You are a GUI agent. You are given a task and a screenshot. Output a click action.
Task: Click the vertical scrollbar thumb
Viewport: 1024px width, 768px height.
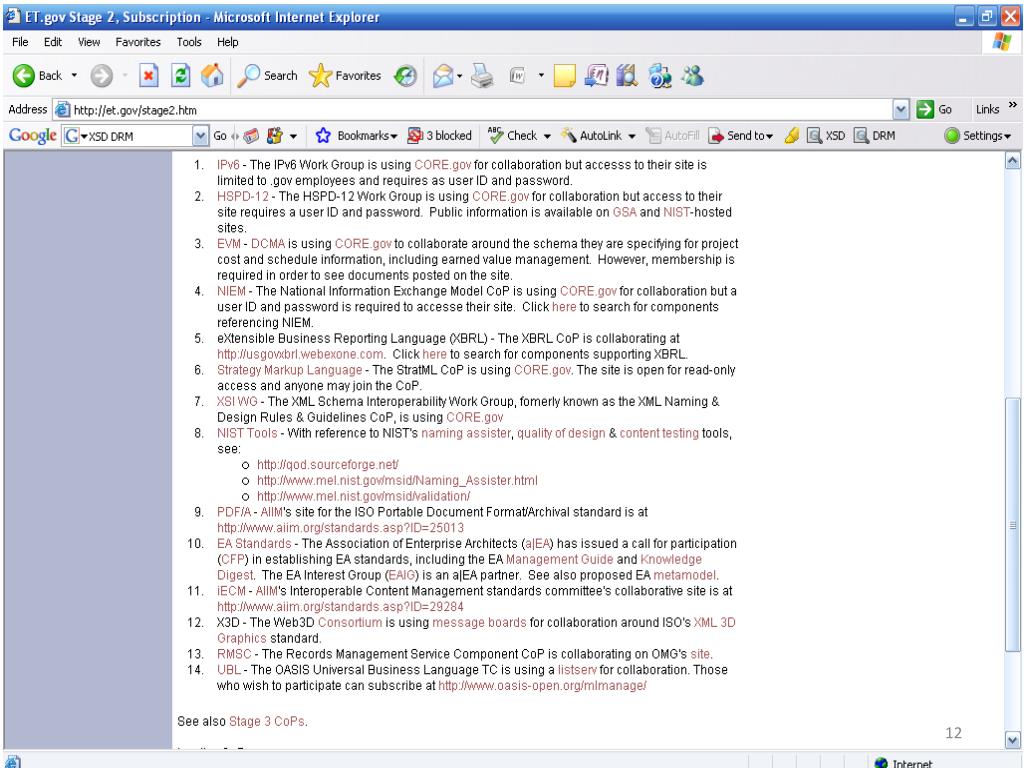click(x=1012, y=524)
